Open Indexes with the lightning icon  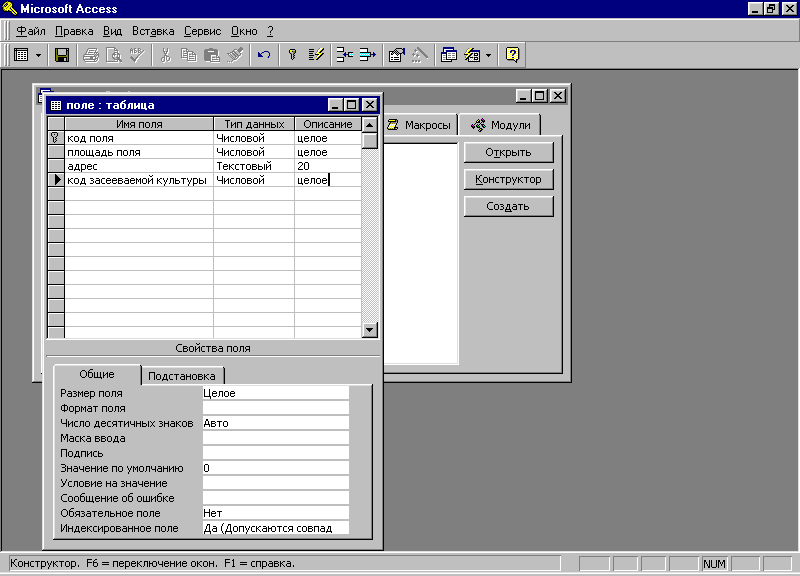(x=316, y=55)
